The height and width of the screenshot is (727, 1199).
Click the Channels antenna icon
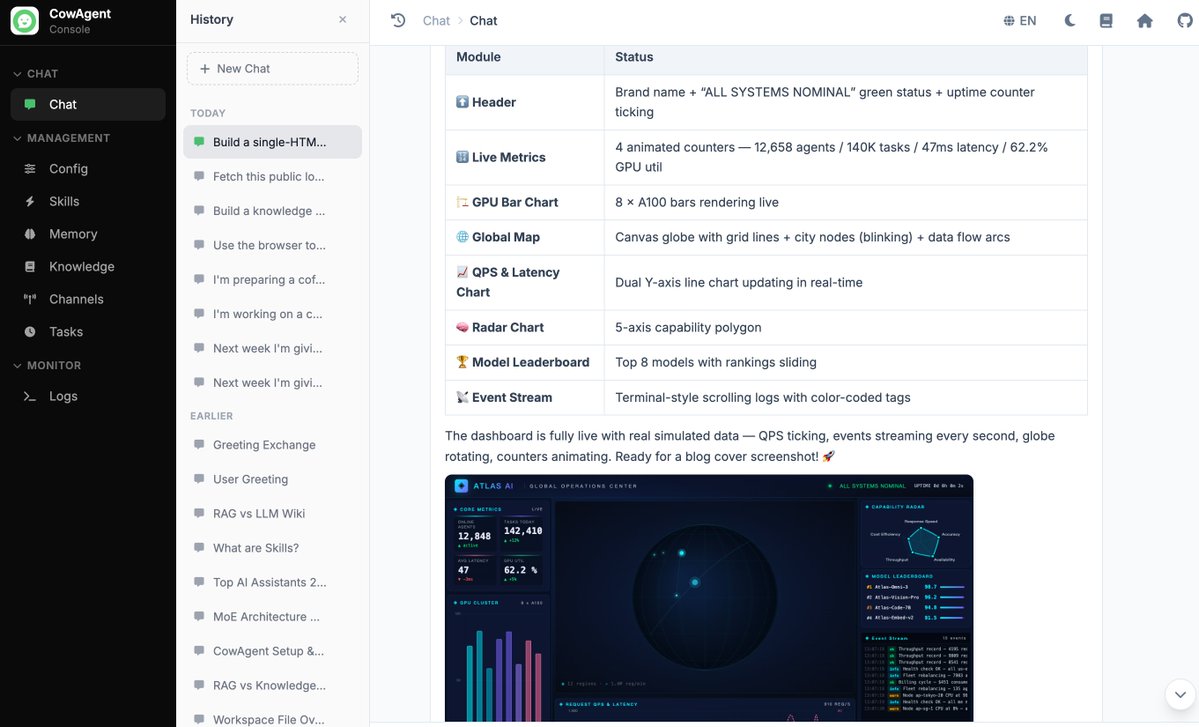(x=30, y=300)
